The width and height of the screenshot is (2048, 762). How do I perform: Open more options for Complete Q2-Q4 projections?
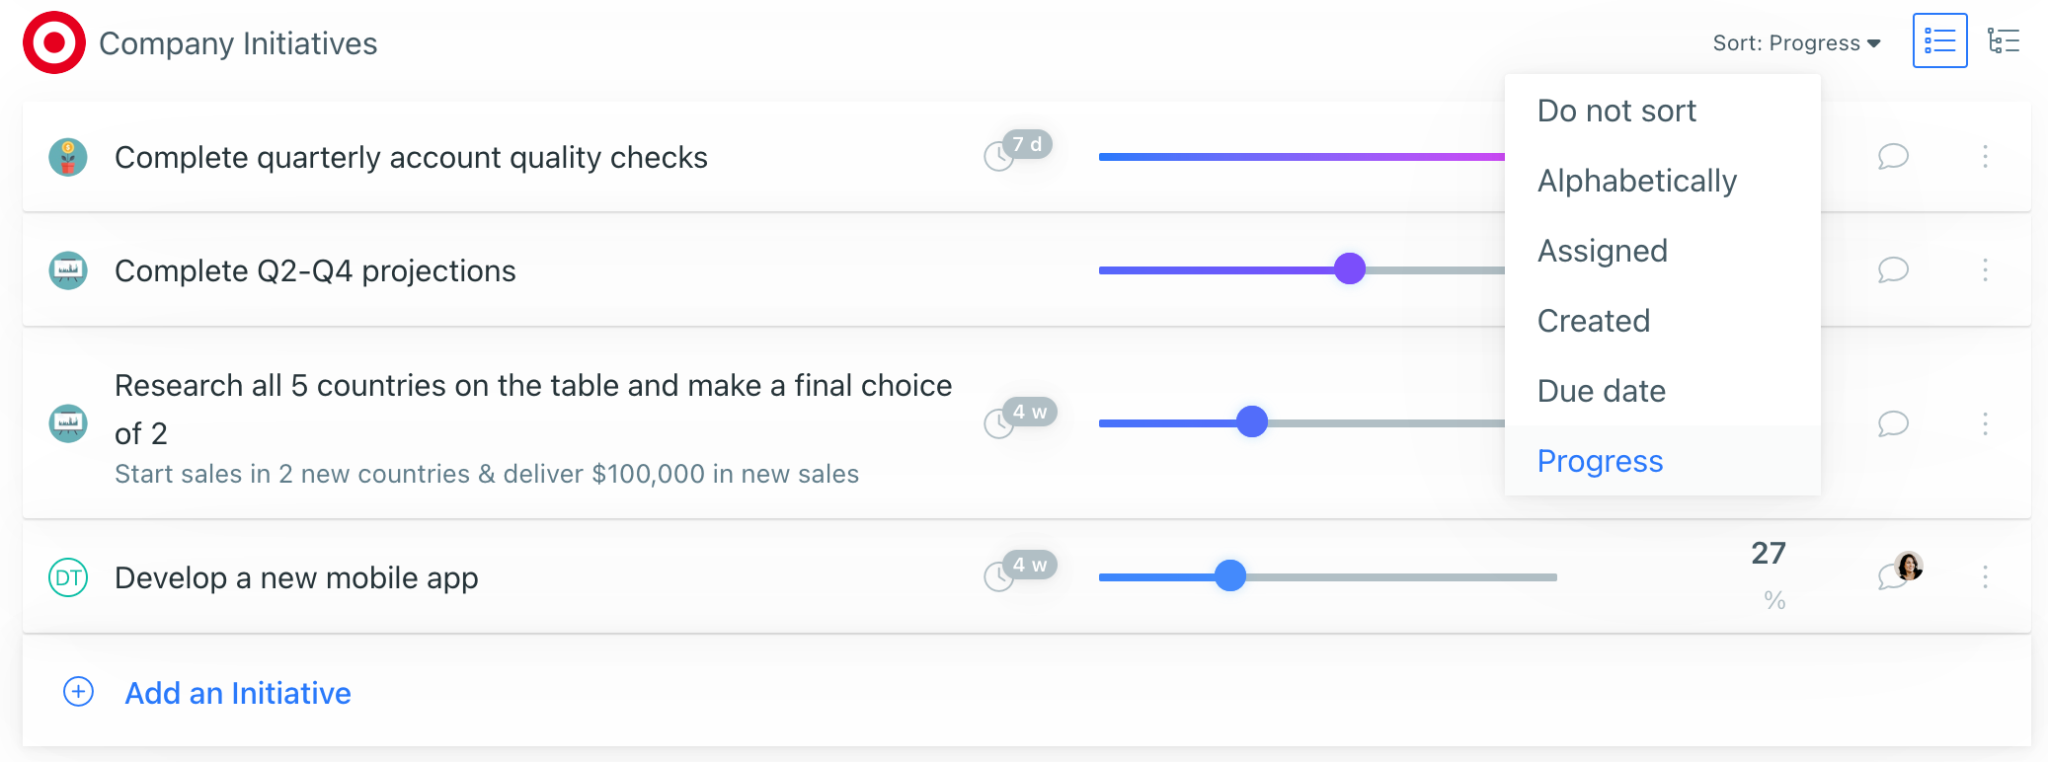[1985, 270]
